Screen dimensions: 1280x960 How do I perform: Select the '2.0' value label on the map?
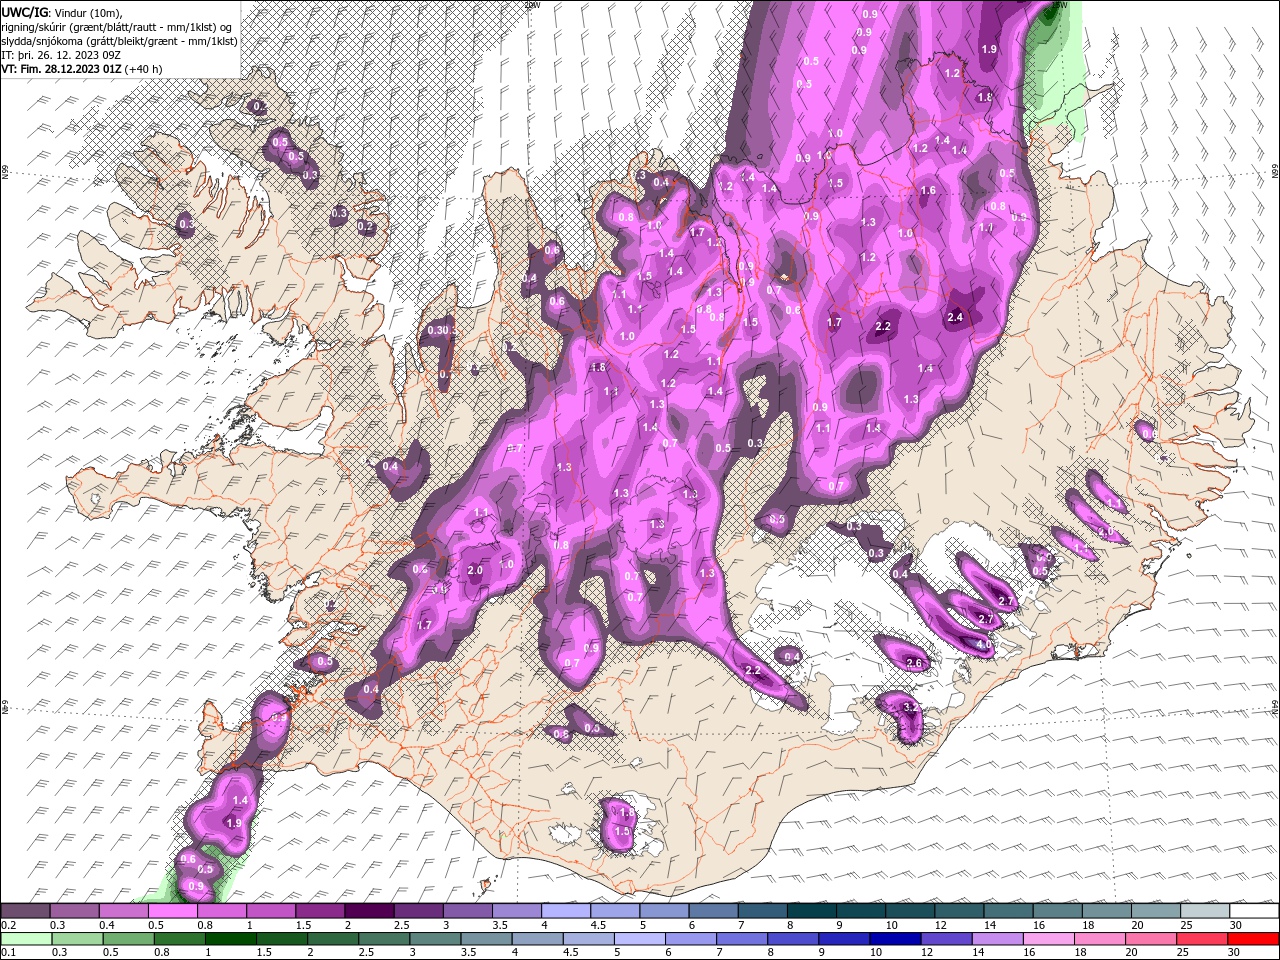[x=475, y=570]
